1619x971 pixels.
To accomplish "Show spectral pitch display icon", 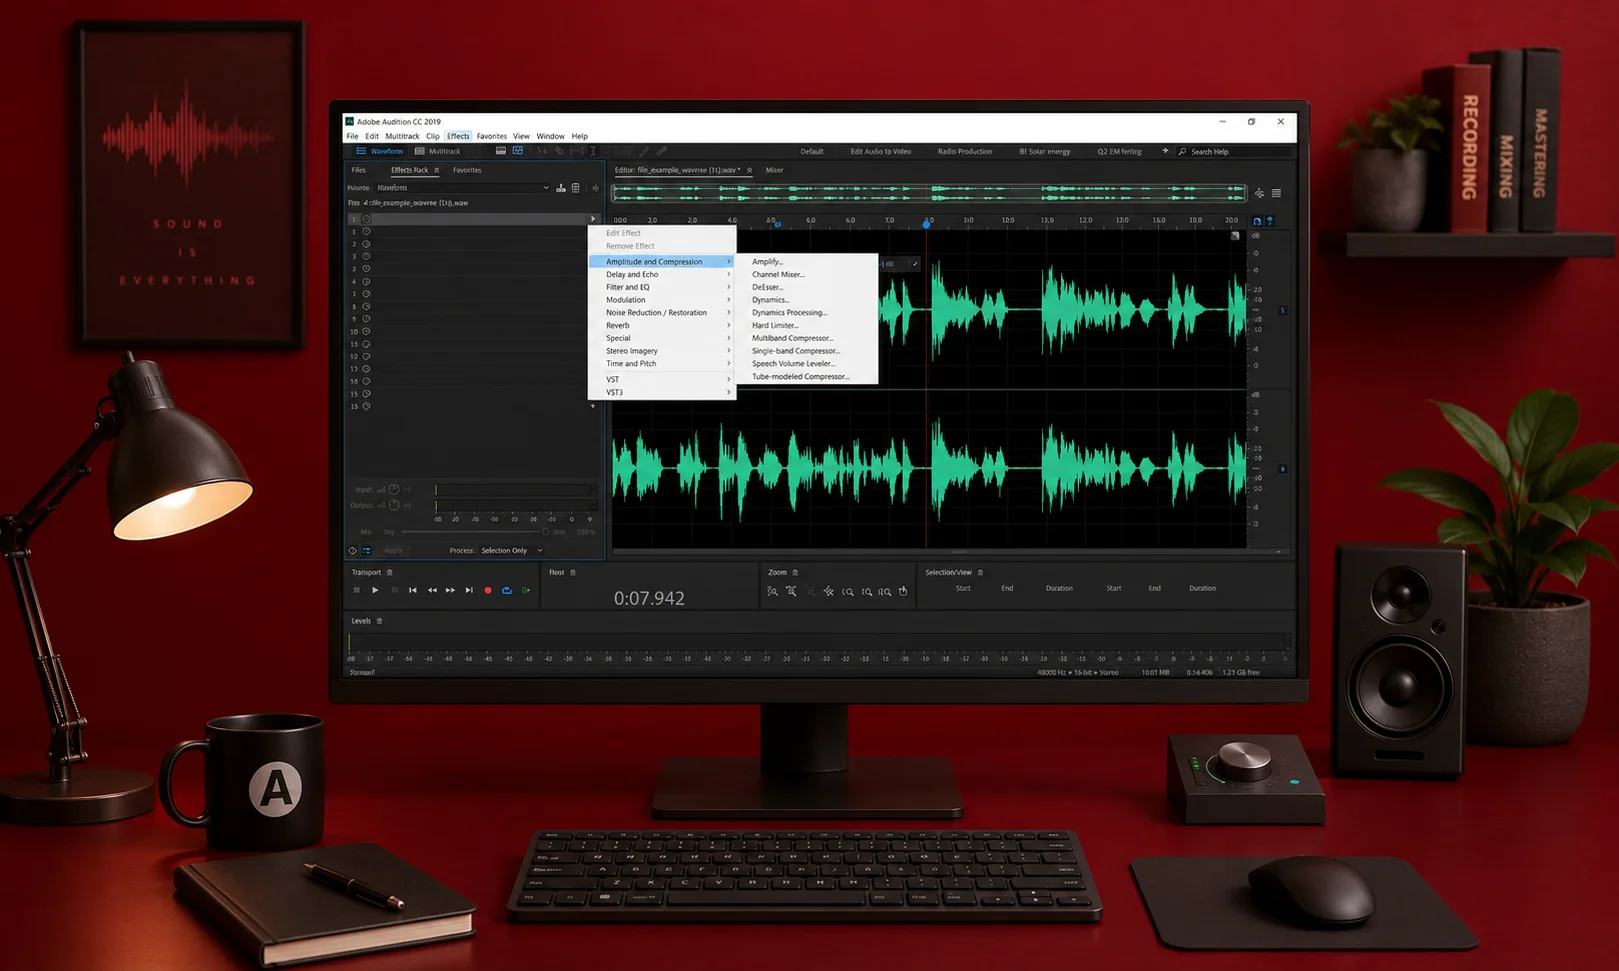I will 518,151.
